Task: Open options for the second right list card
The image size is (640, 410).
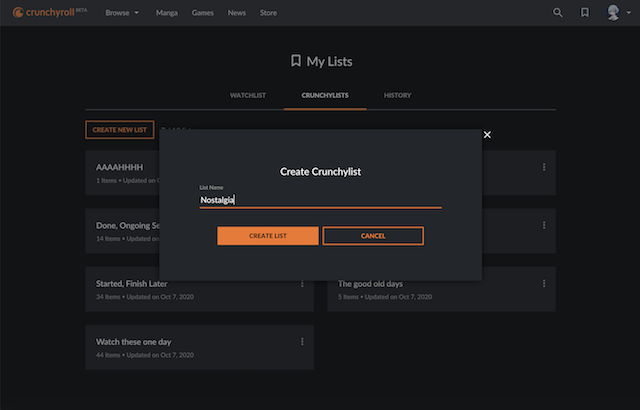Action: click(544, 225)
